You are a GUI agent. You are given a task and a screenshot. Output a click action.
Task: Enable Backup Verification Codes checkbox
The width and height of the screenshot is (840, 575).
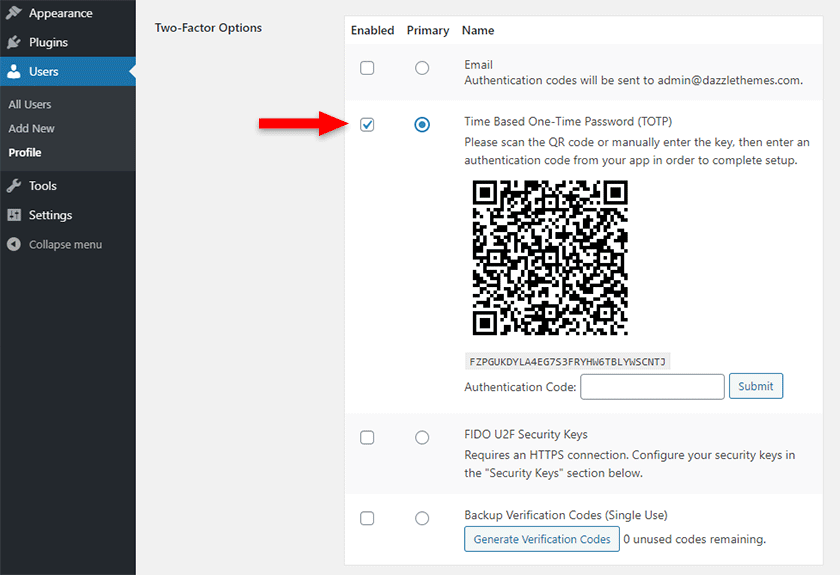tap(367, 518)
